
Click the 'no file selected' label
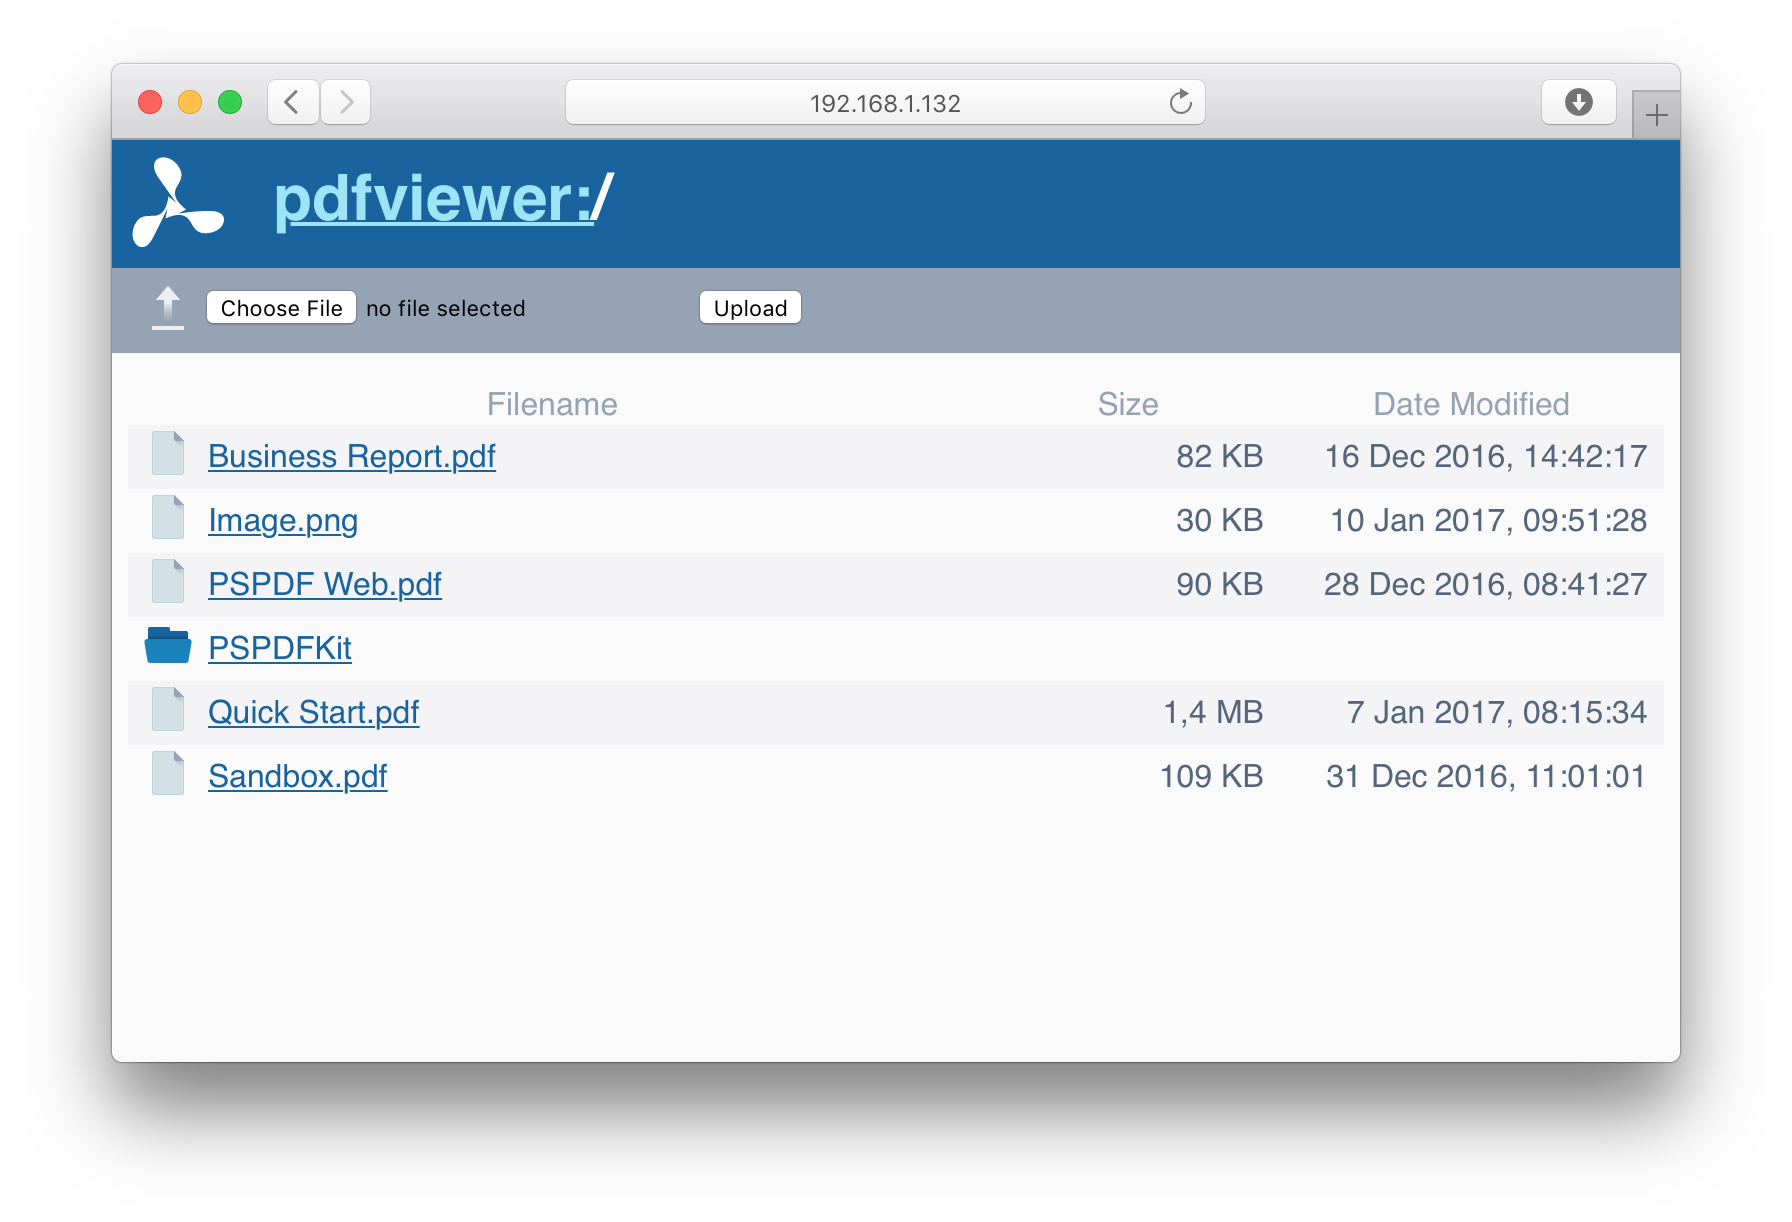point(445,308)
